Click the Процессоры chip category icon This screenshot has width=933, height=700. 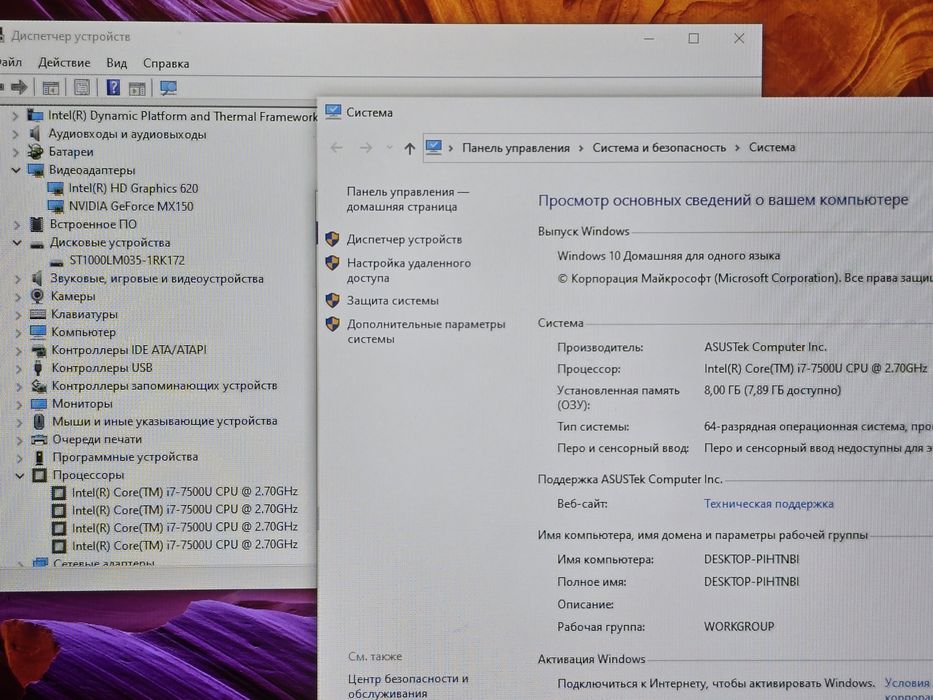point(40,475)
